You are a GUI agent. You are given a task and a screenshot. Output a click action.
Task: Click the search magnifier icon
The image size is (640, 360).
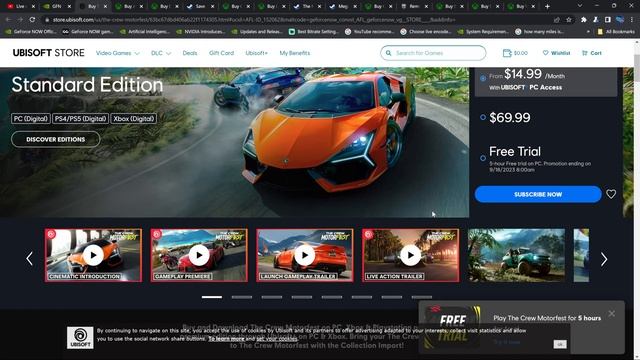(389, 53)
